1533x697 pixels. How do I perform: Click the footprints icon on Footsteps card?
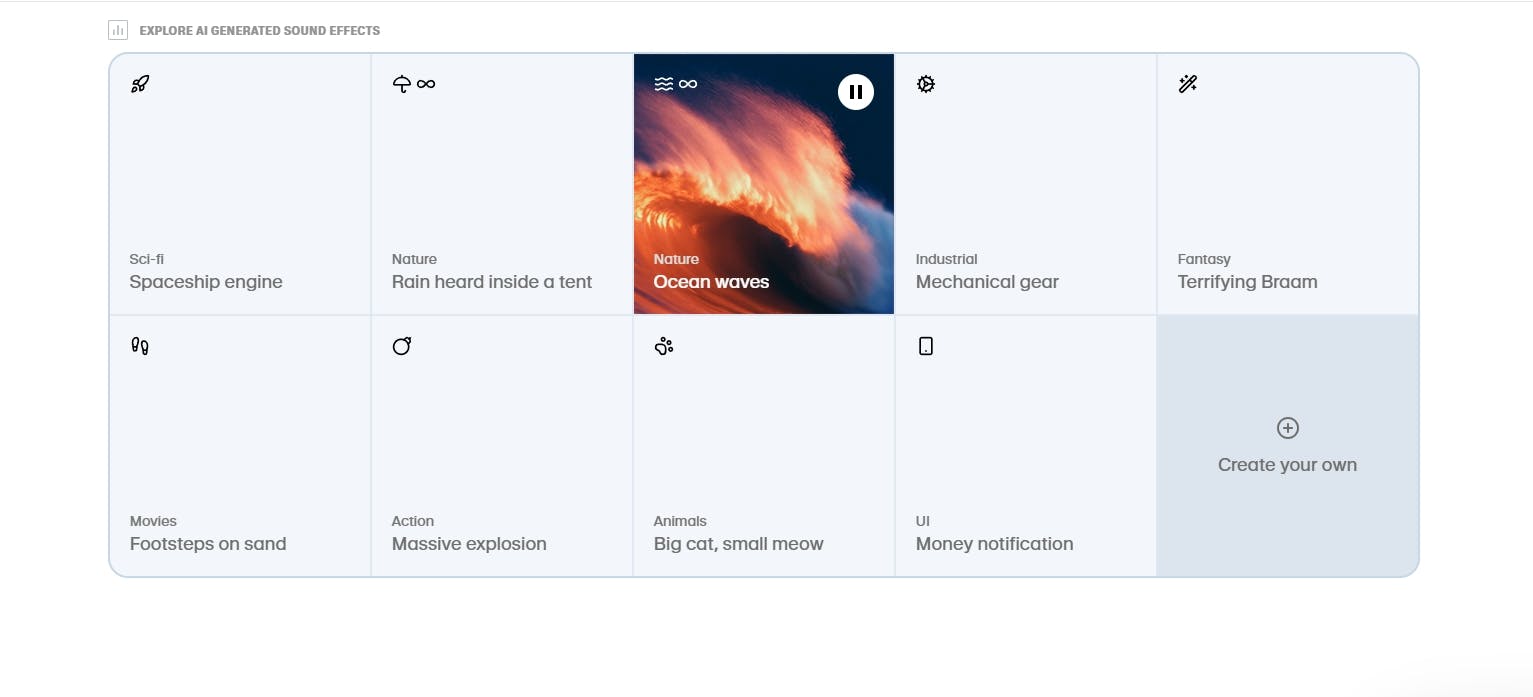pyautogui.click(x=140, y=346)
